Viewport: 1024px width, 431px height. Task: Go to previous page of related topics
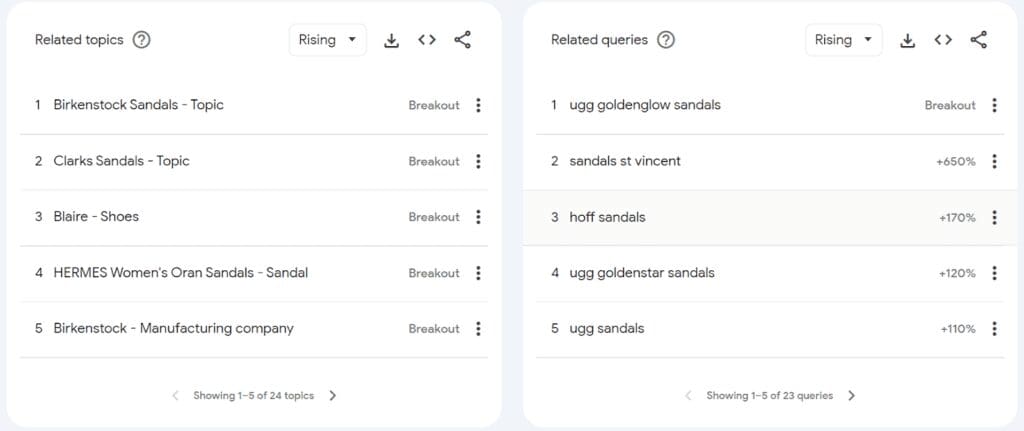[175, 395]
